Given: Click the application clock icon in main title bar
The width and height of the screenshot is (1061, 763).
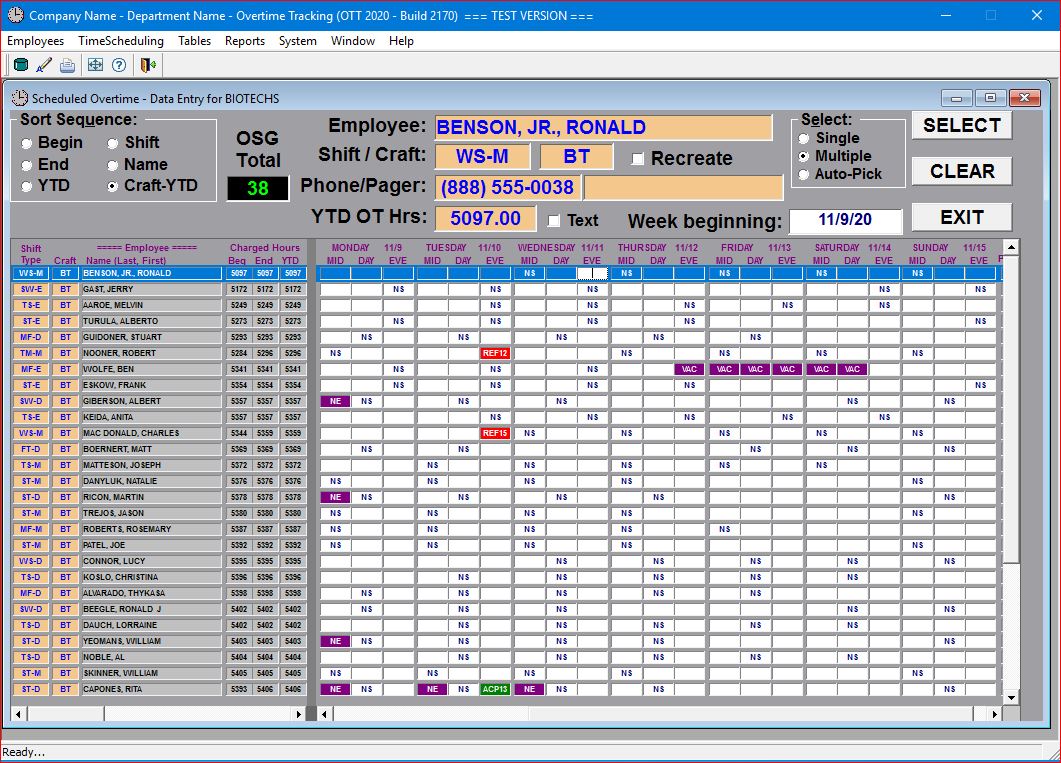Looking at the screenshot, I should (x=15, y=16).
